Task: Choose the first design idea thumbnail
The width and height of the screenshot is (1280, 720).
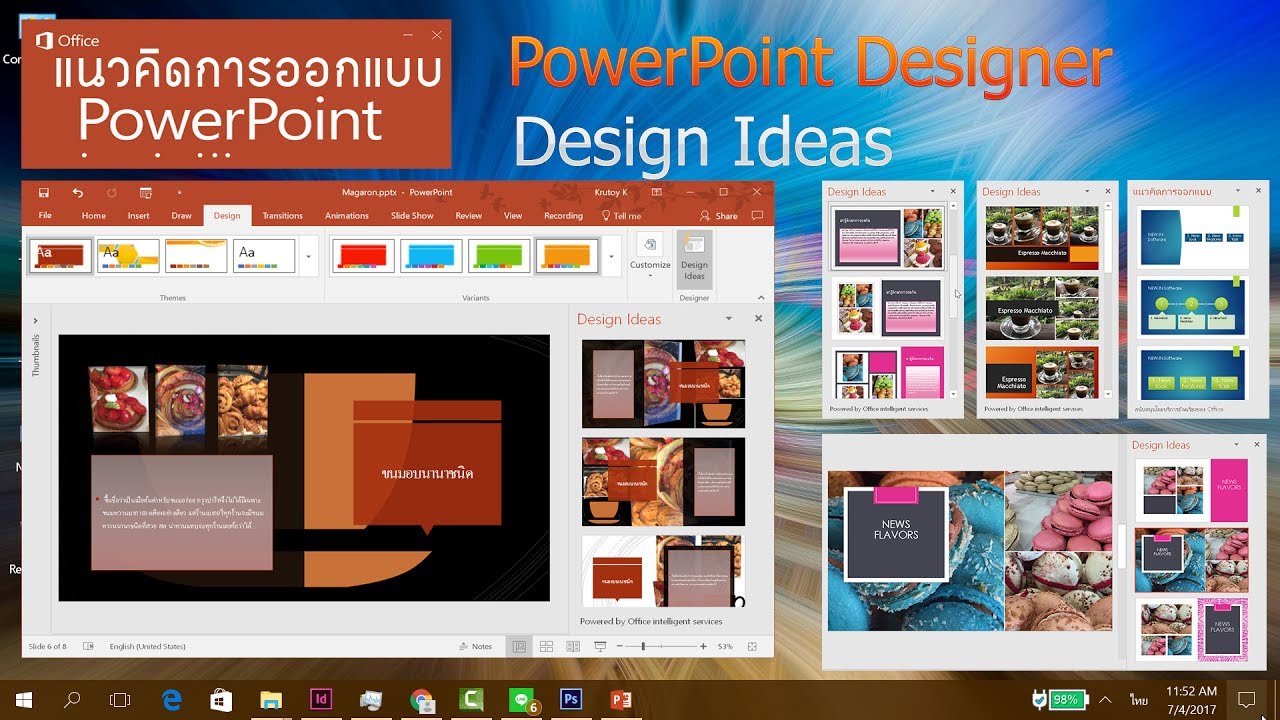Action: 663,384
